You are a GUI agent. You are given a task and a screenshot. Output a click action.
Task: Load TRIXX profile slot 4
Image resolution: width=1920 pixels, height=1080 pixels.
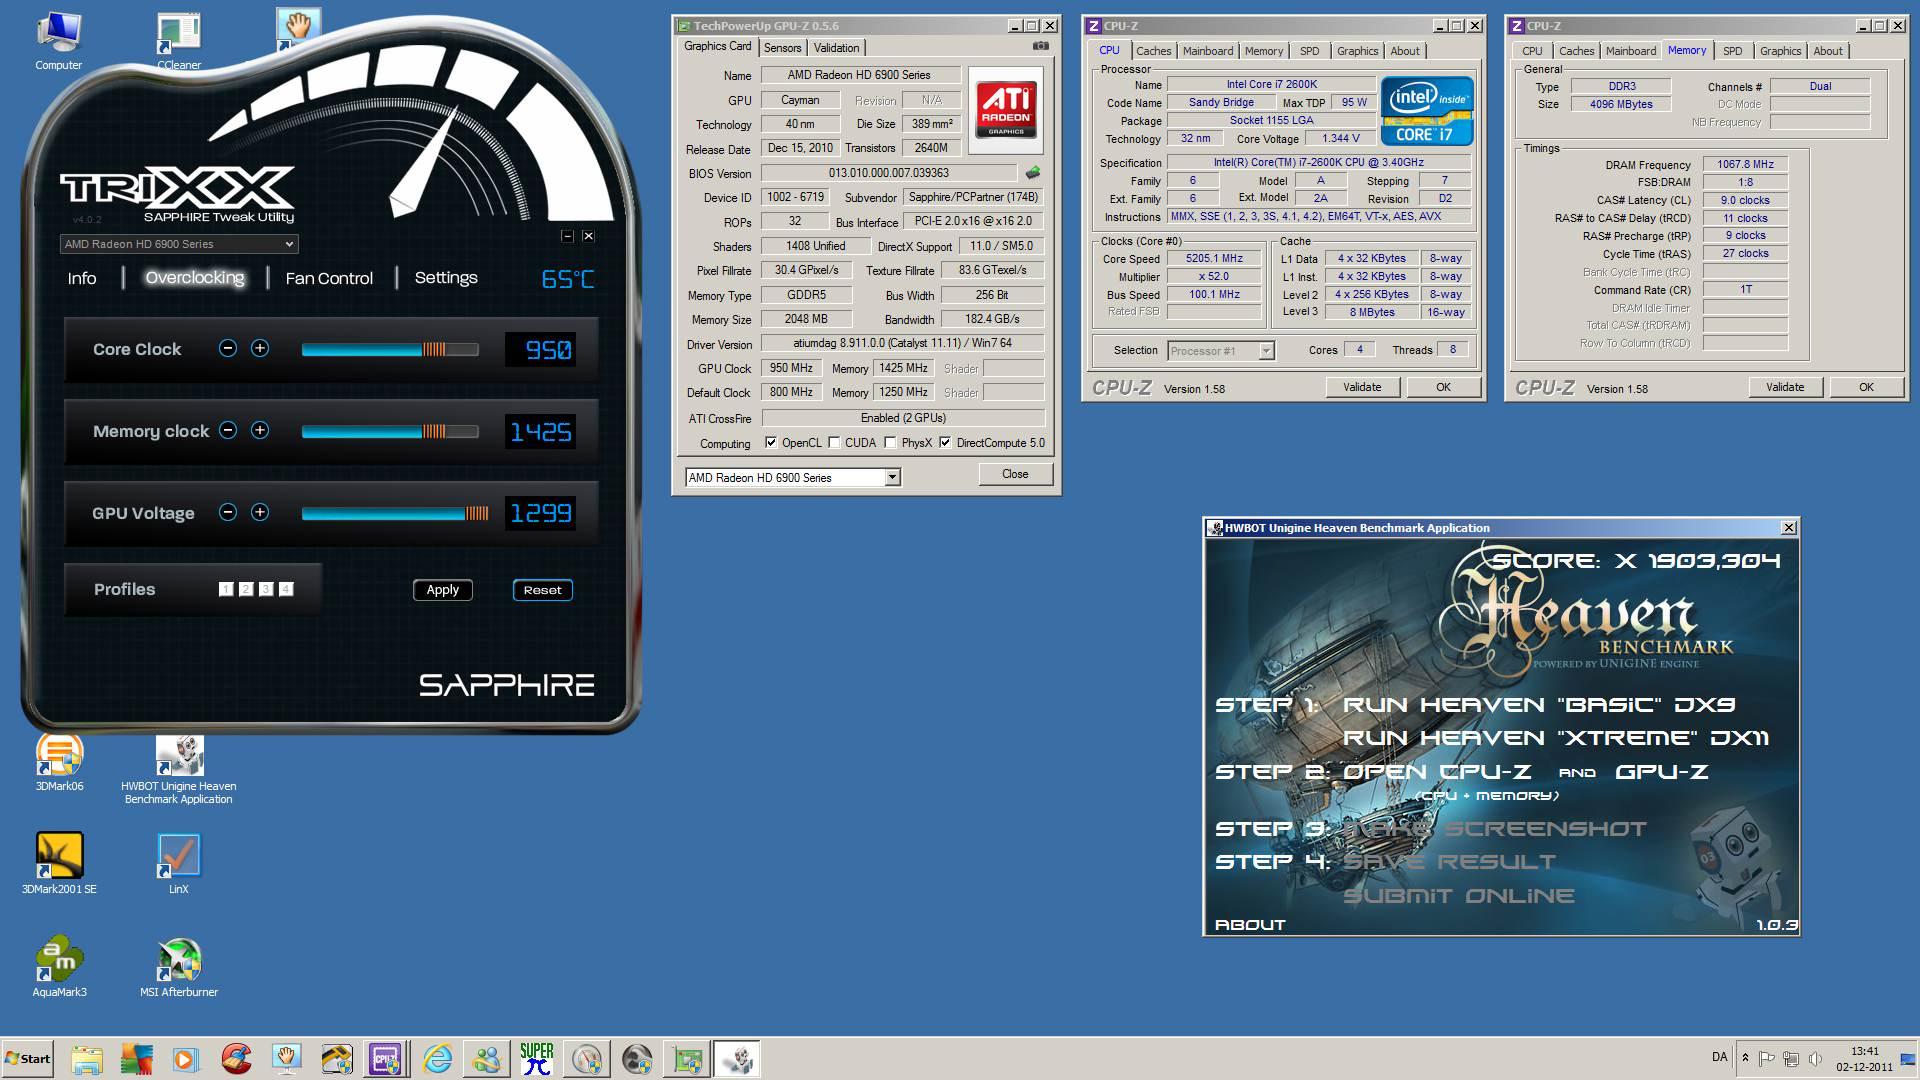tap(286, 589)
